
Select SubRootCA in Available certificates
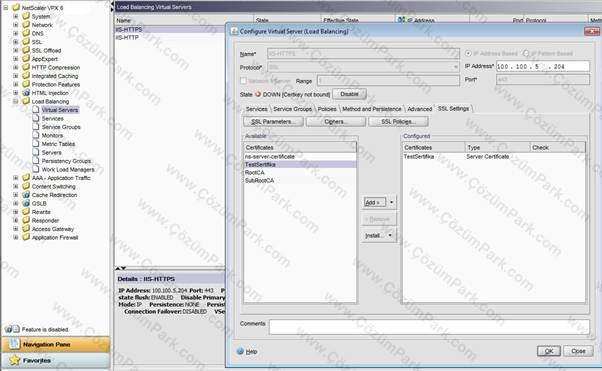[x=300, y=181]
